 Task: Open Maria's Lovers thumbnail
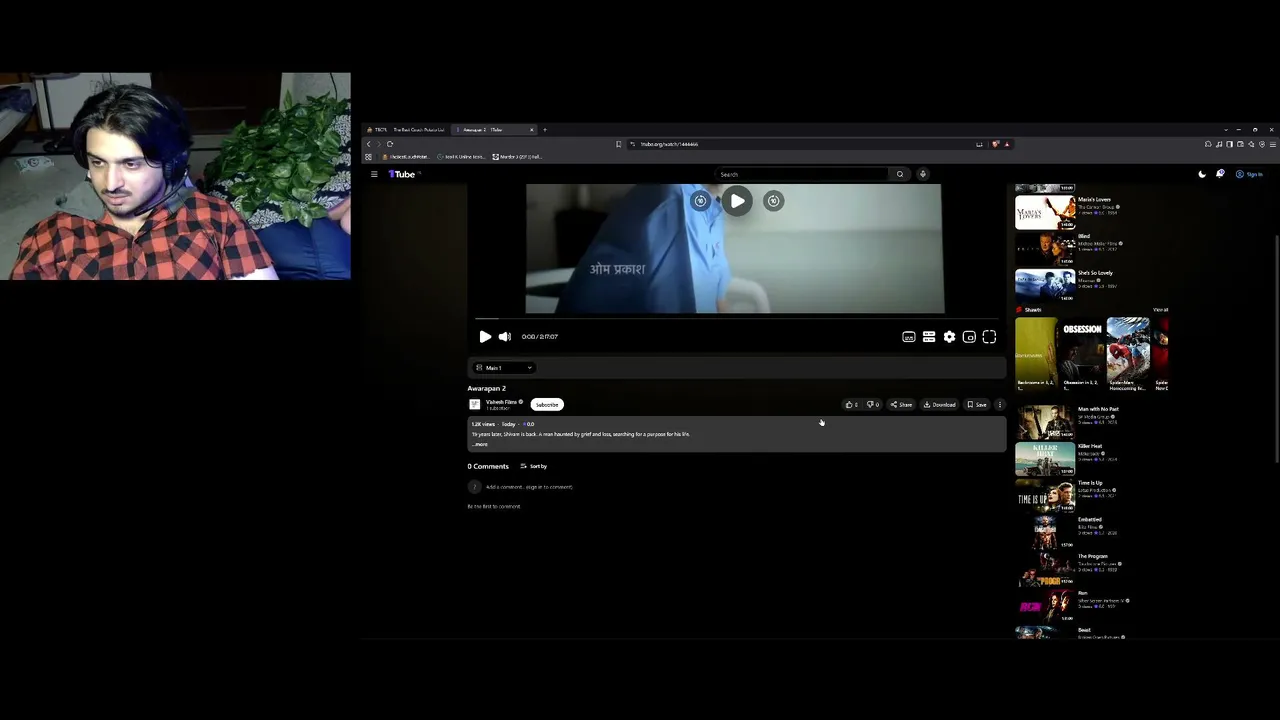point(1045,212)
